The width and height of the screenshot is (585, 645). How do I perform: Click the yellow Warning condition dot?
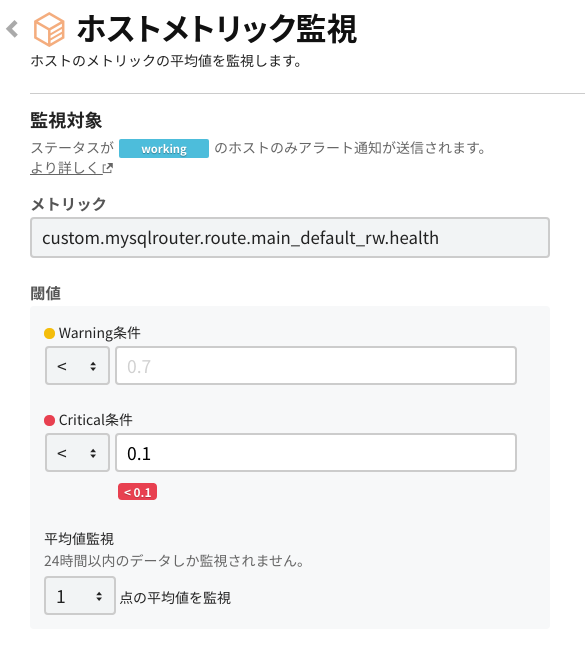[49, 333]
